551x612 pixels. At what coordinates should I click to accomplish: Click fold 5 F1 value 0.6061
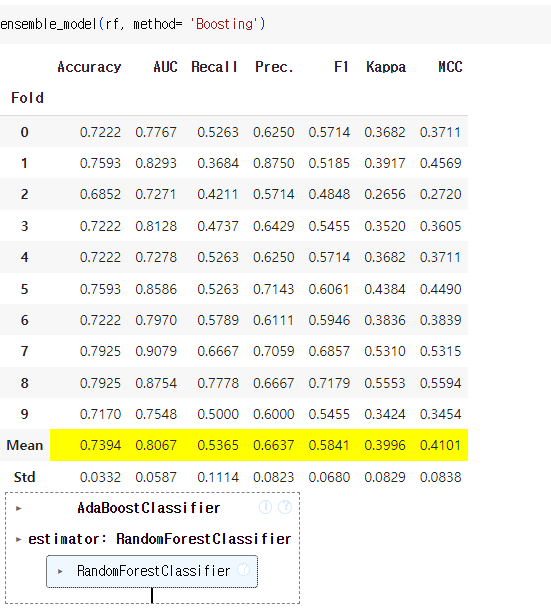[x=329, y=289]
